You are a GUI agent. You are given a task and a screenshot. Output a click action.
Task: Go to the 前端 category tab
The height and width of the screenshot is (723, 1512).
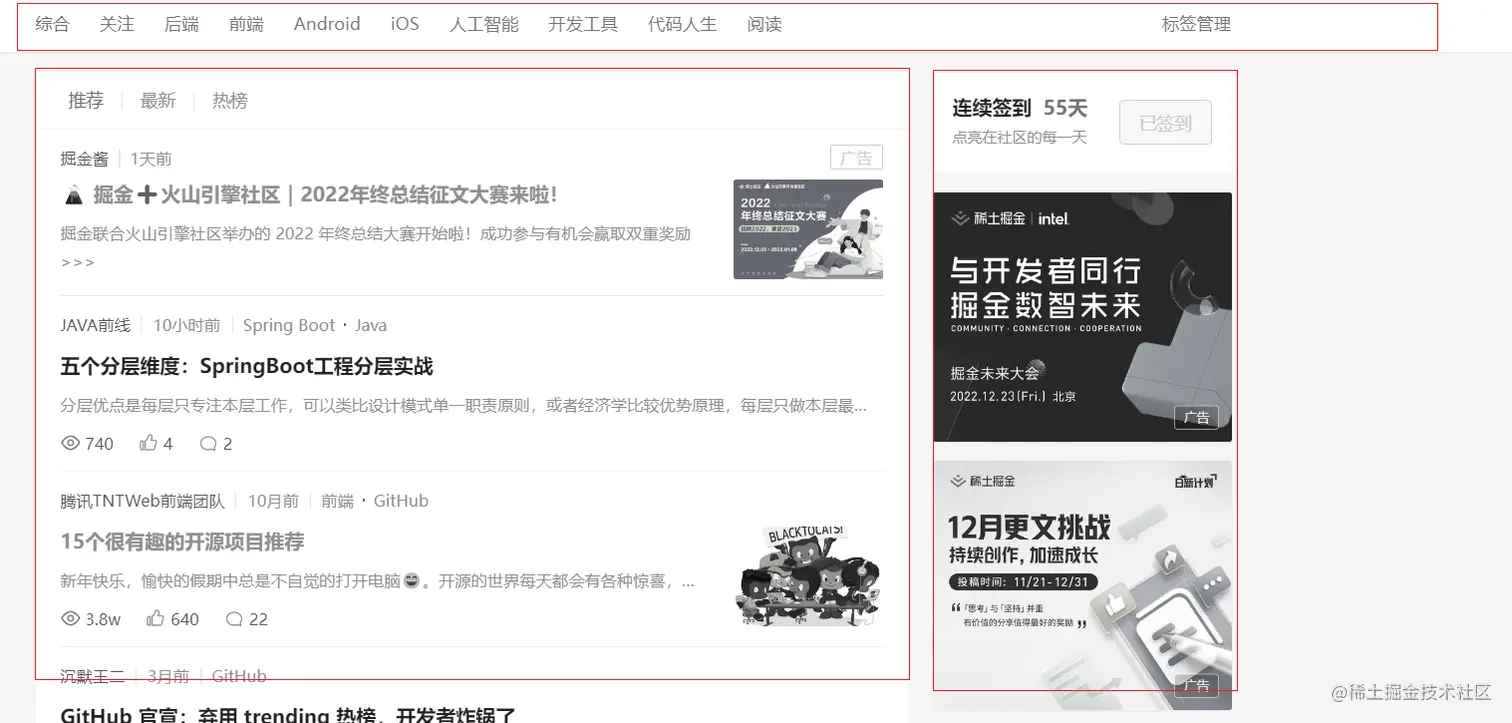pos(246,24)
